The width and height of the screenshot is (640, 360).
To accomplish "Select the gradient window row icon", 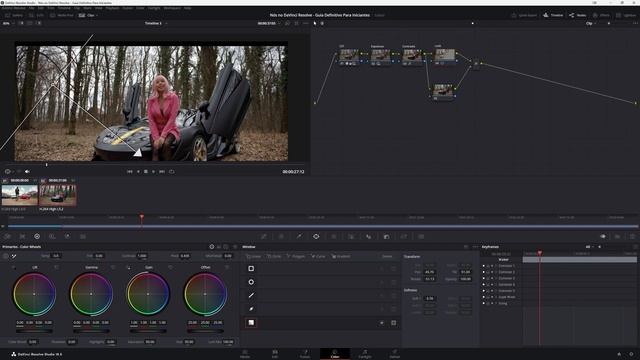I will (251, 322).
